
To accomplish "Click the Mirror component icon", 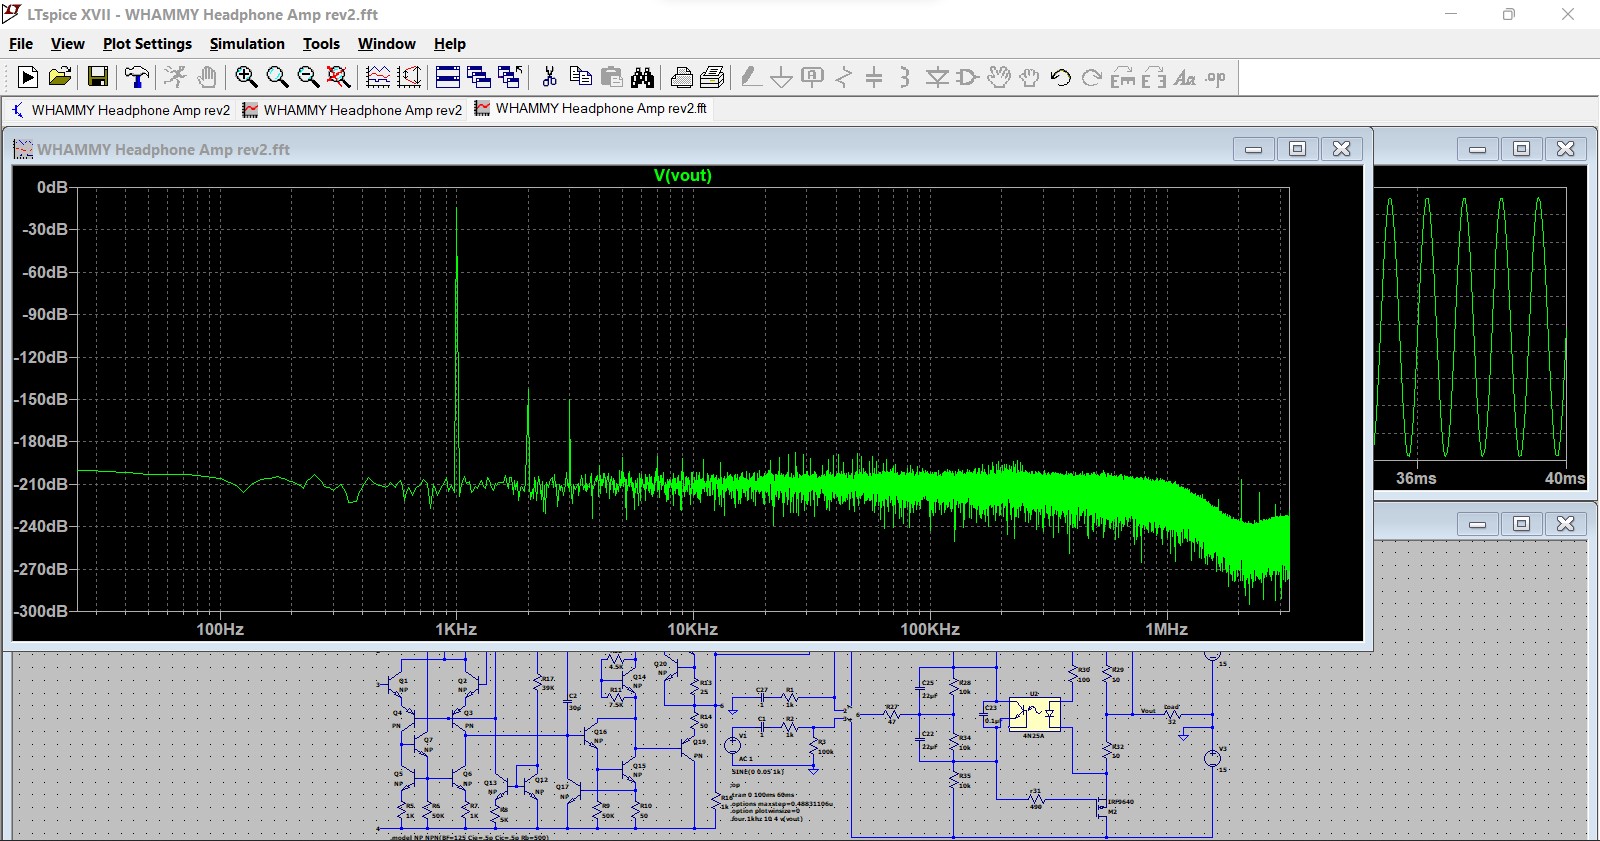I will pos(1154,77).
